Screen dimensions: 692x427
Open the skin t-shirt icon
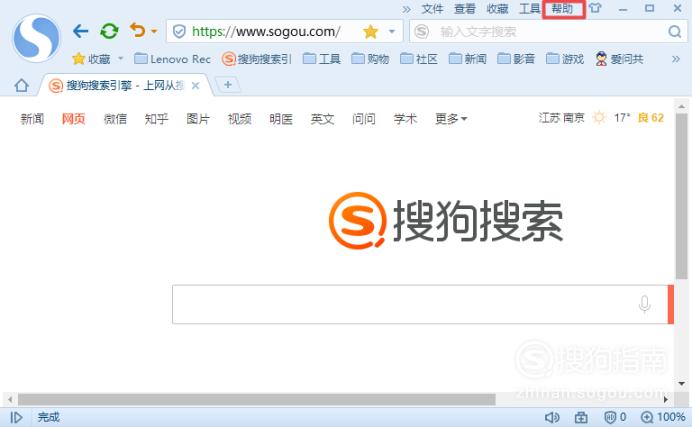[x=594, y=8]
